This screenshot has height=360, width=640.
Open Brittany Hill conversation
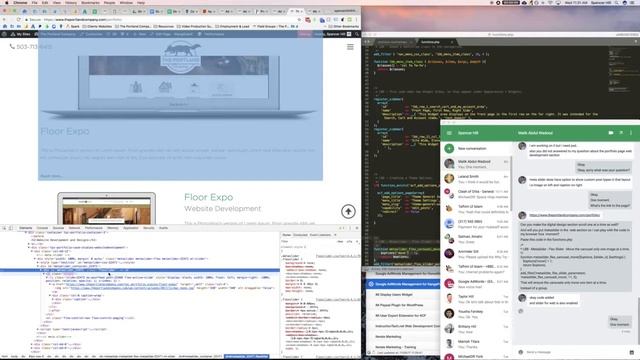point(476,329)
